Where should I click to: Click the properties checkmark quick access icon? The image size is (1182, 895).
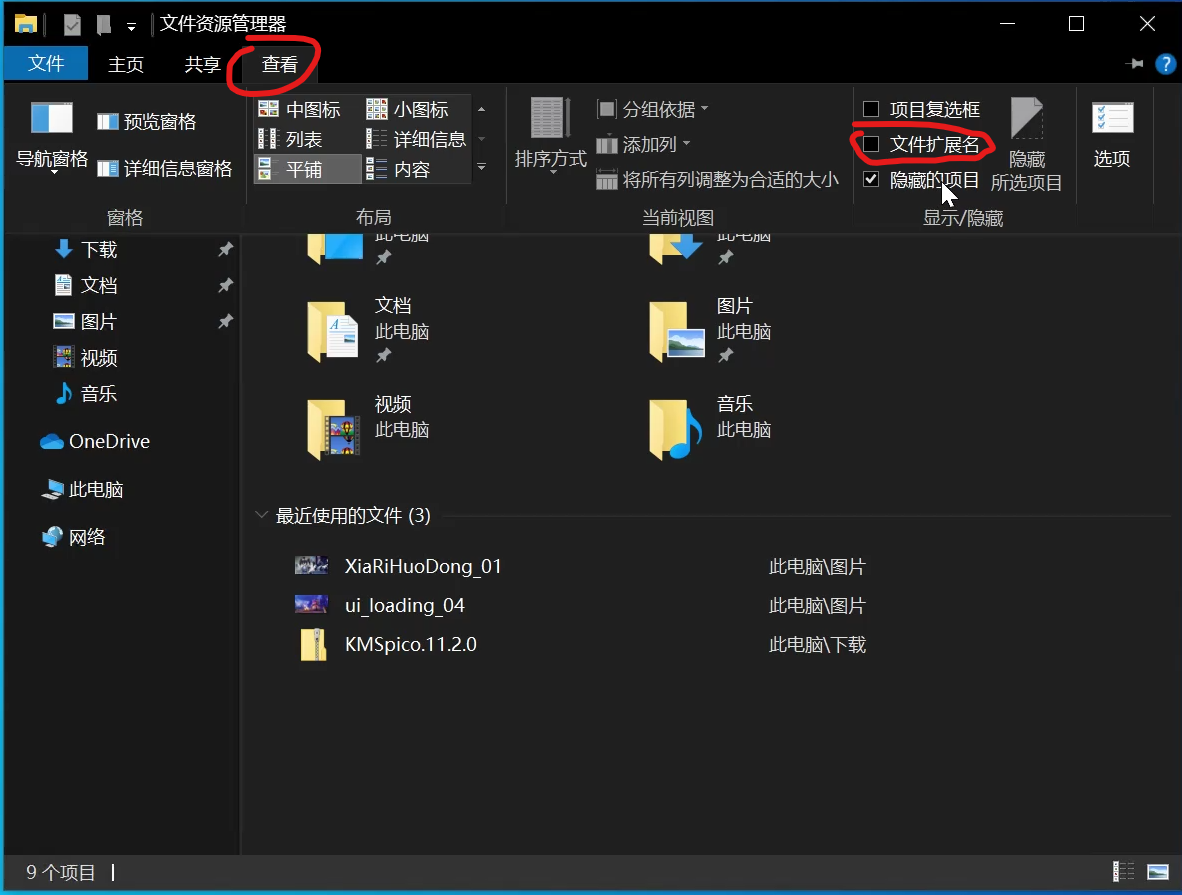pyautogui.click(x=72, y=25)
